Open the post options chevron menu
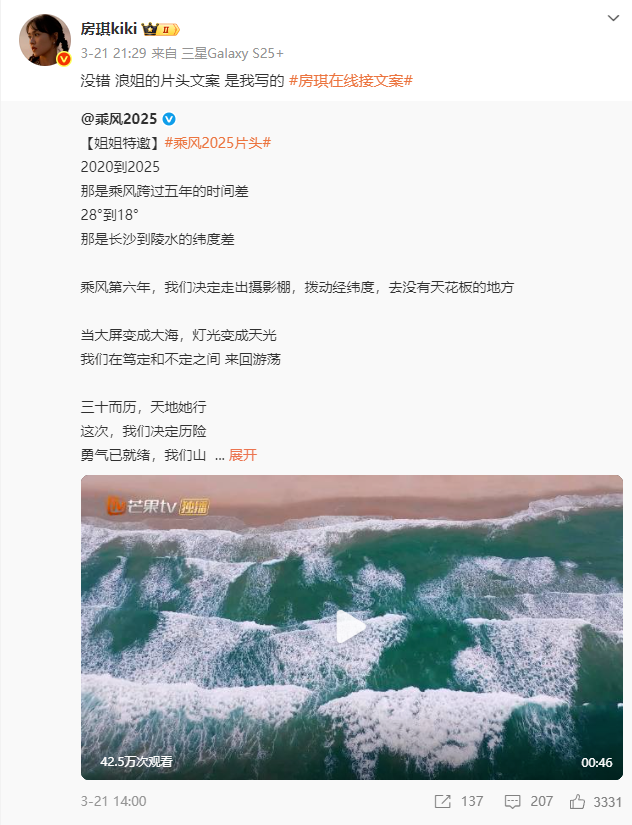 pyautogui.click(x=613, y=18)
